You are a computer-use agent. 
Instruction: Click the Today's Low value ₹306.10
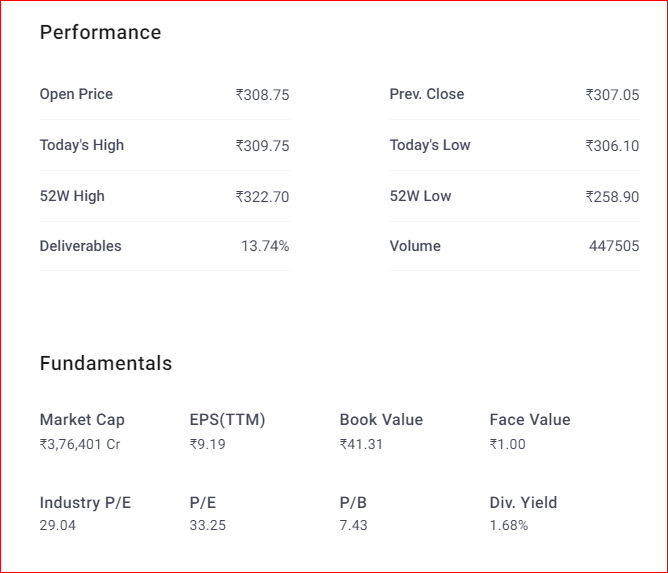(x=612, y=146)
